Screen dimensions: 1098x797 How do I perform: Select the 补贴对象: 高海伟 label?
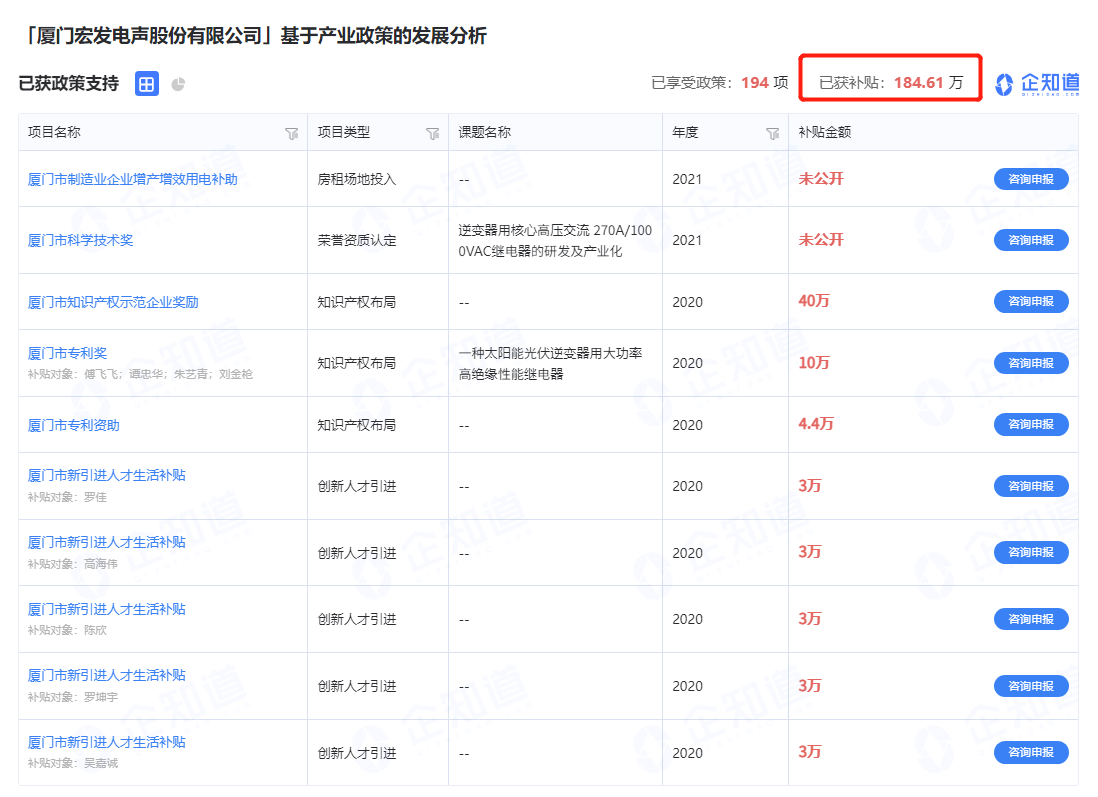click(73, 564)
